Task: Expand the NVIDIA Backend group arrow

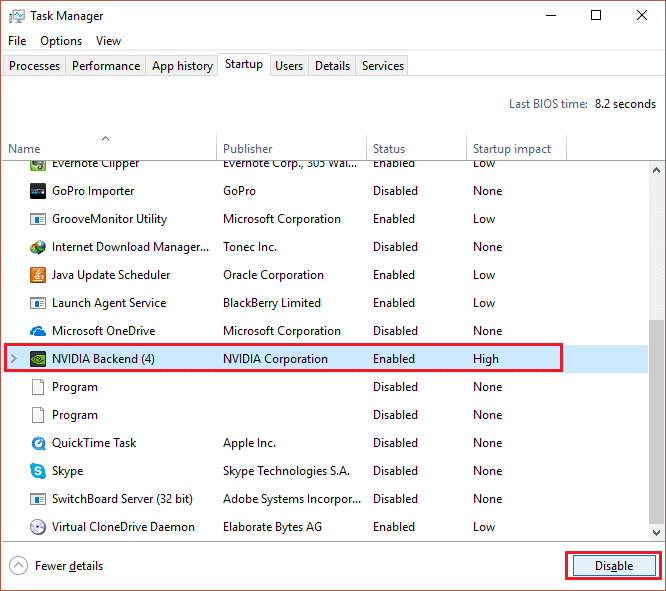Action: (x=13, y=359)
